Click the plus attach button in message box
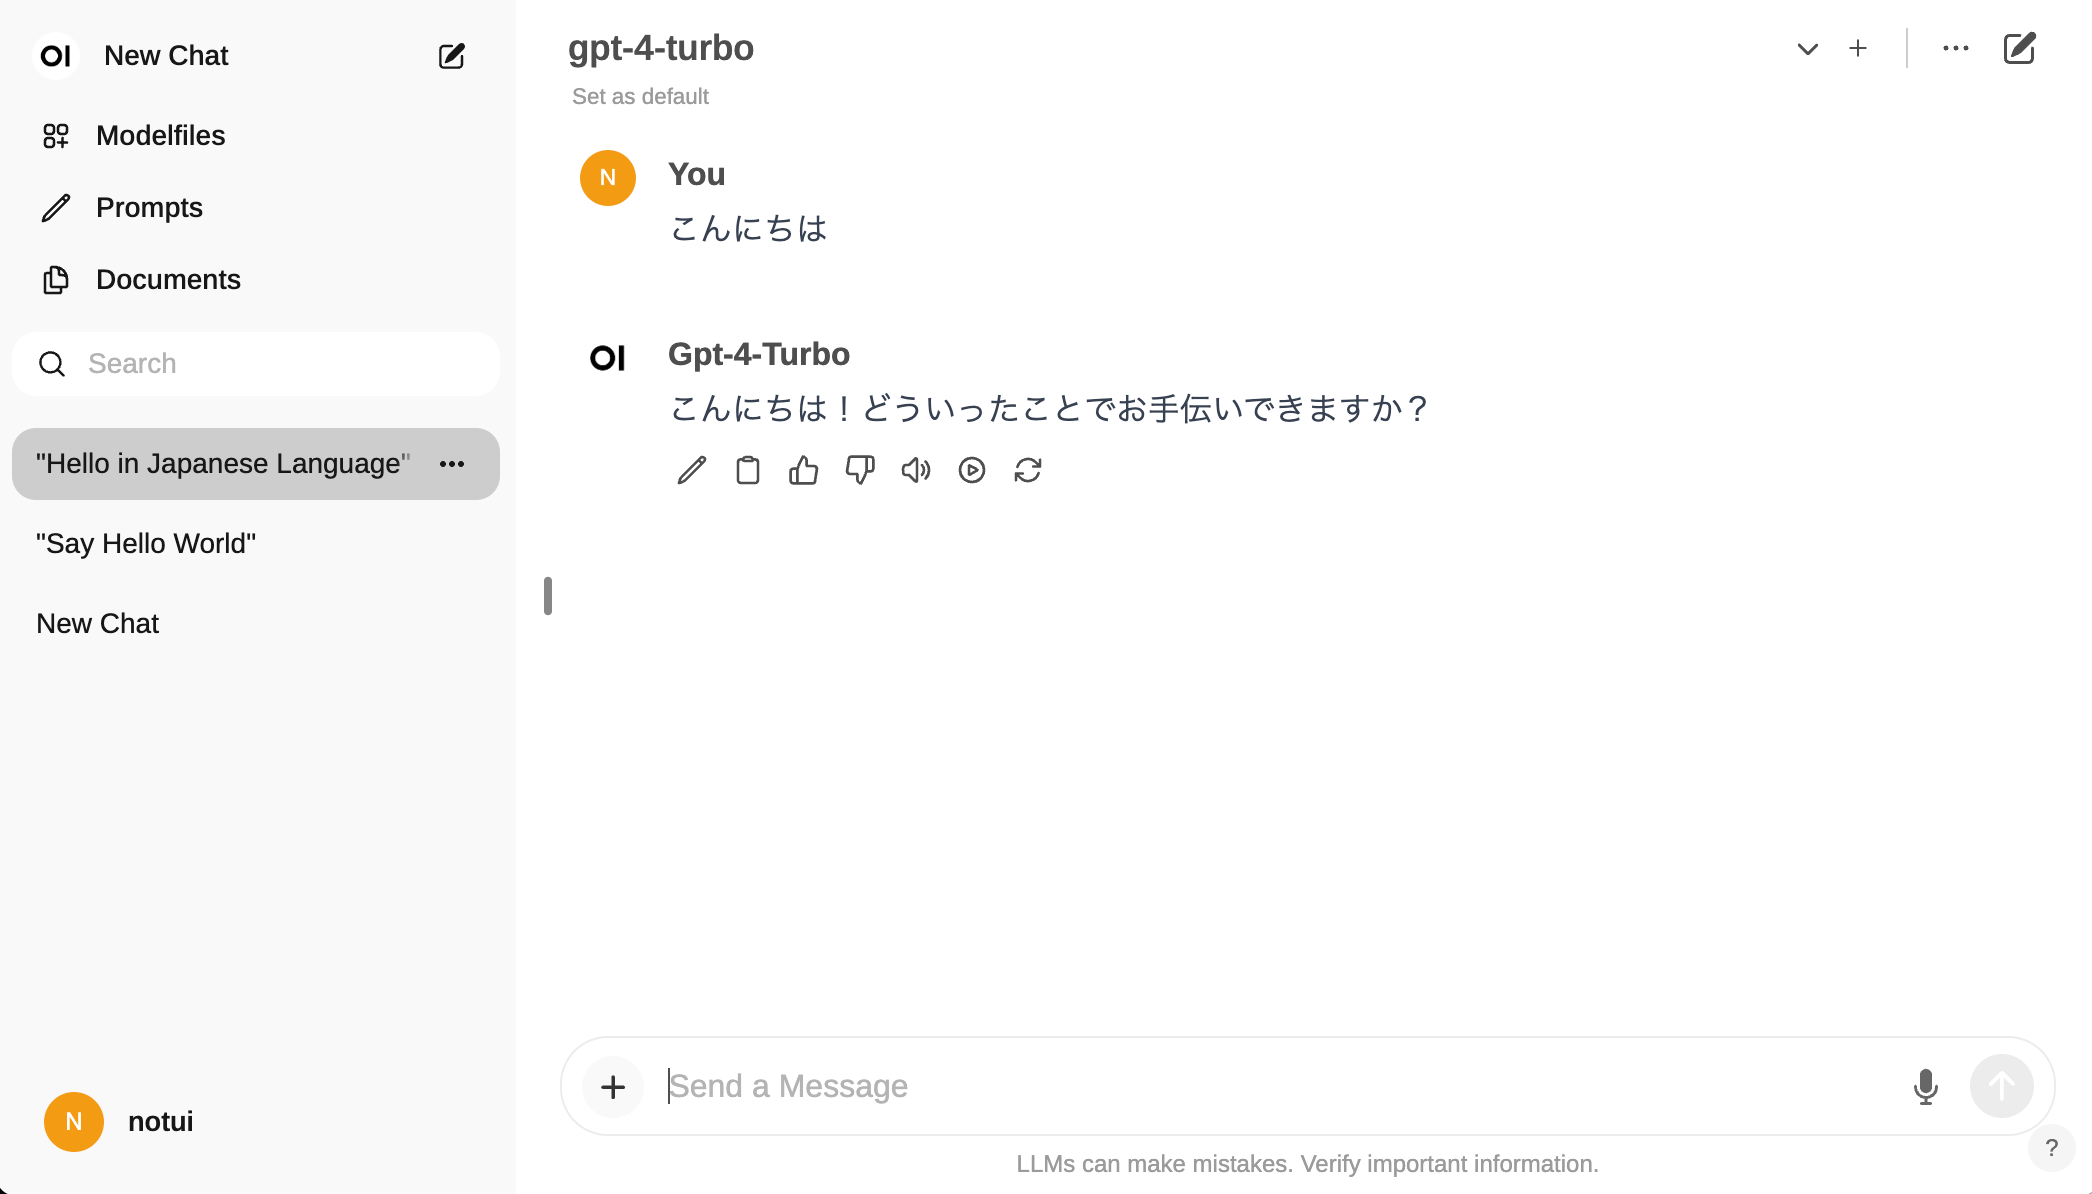Image resolution: width=2092 pixels, height=1194 pixels. 613,1086
